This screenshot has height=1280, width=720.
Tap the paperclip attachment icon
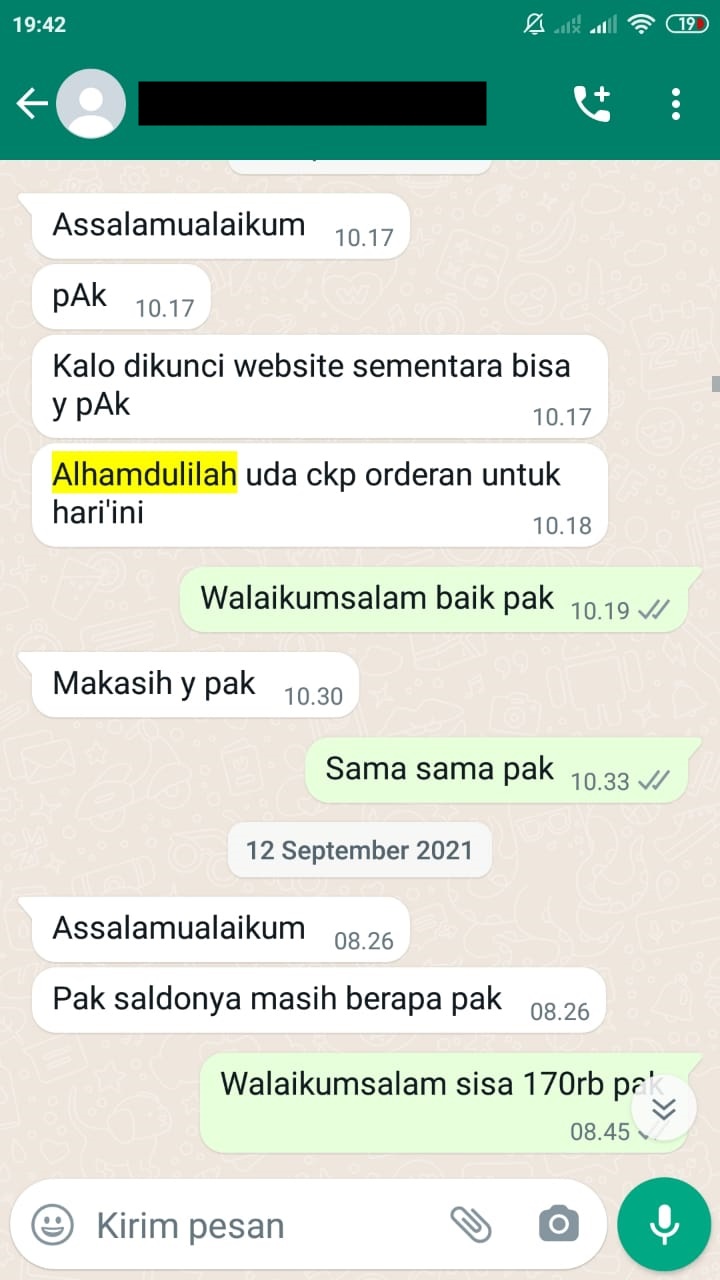click(471, 1223)
